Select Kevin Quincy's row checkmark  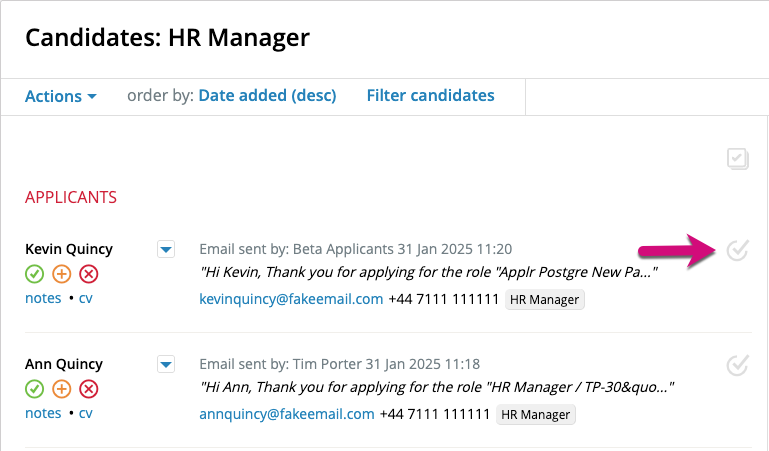(737, 250)
